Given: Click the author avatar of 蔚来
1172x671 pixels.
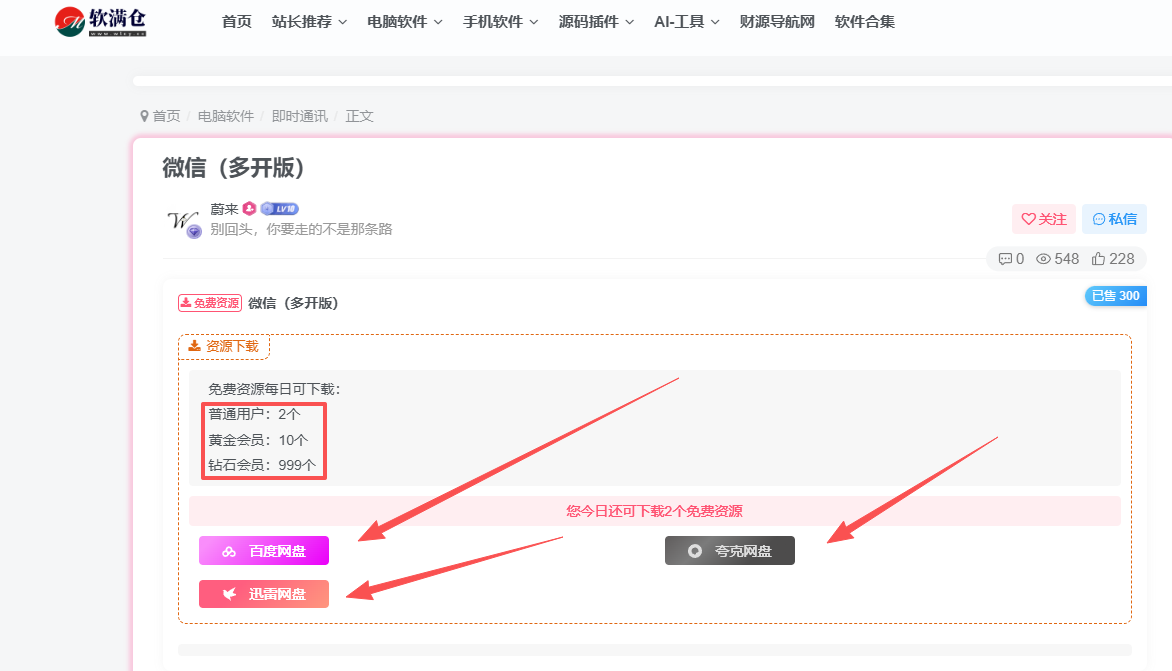Looking at the screenshot, I should click(183, 220).
